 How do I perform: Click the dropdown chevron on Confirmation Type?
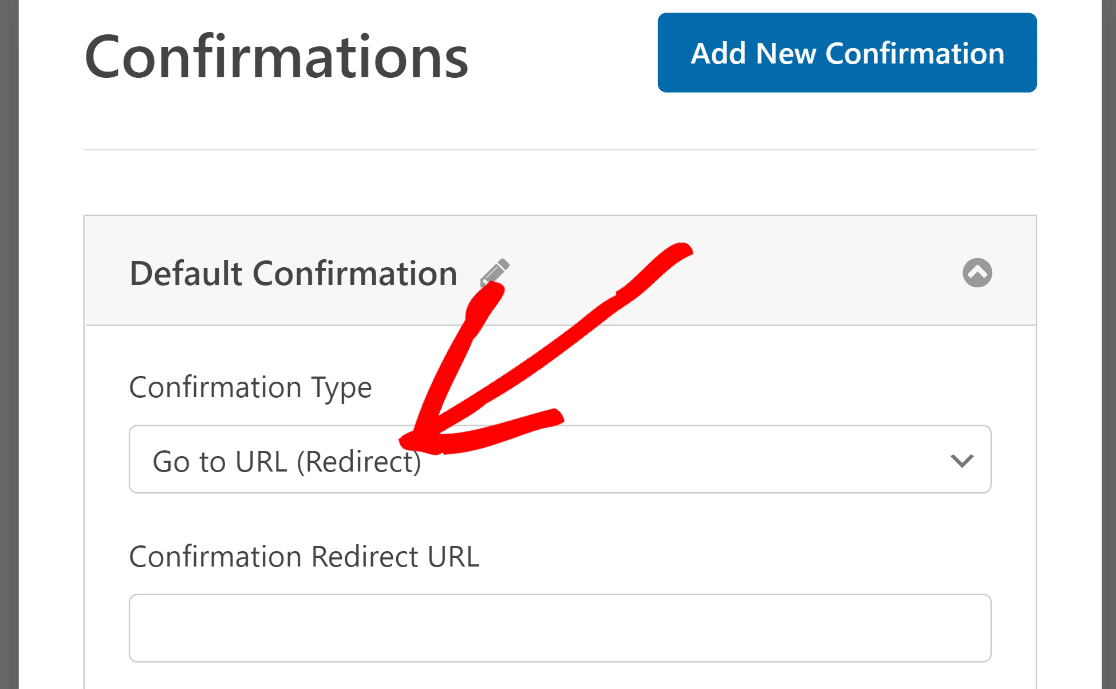point(960,459)
